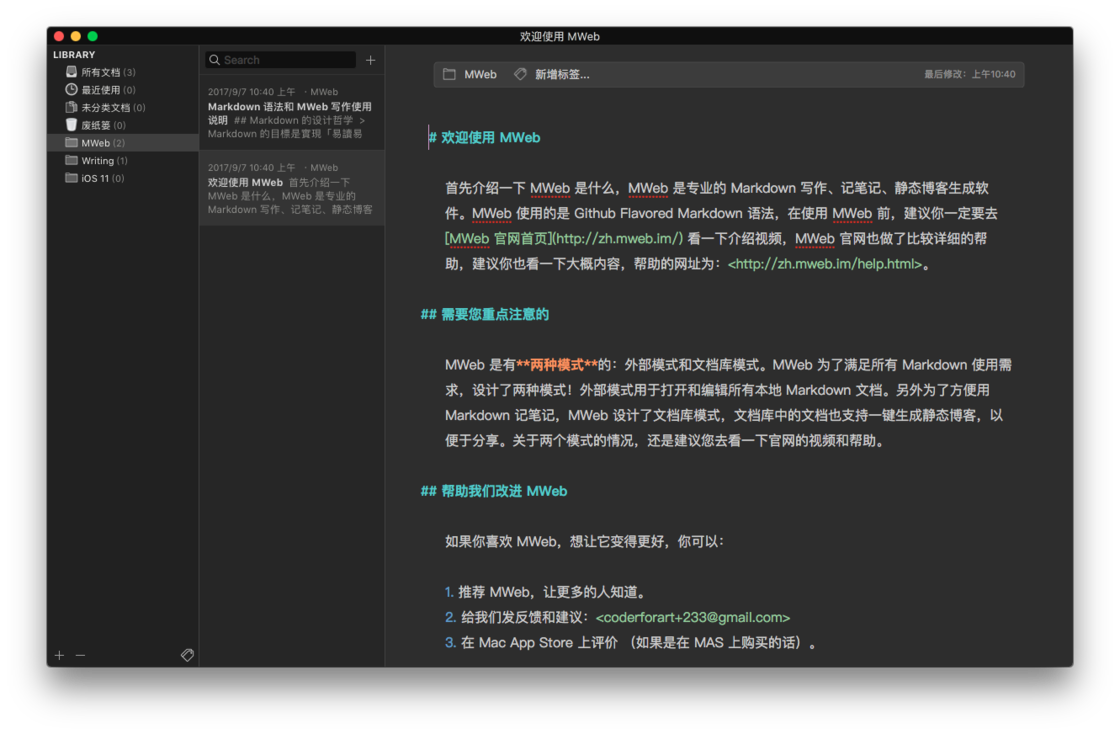The width and height of the screenshot is (1120, 734).
Task: Click the bold **两种模式** text
Action: [x=557, y=365]
